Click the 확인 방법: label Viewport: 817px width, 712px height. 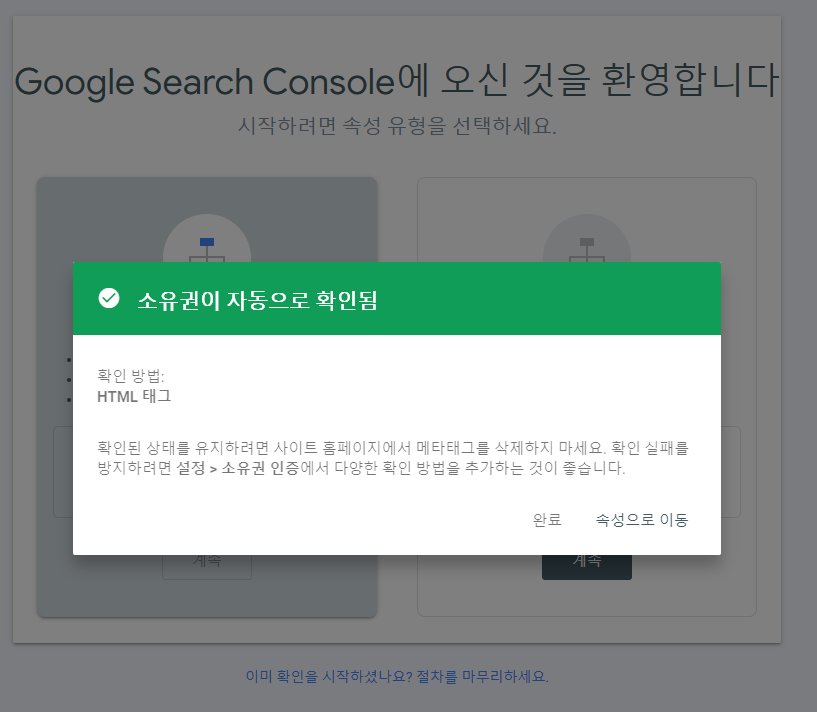coord(131,376)
